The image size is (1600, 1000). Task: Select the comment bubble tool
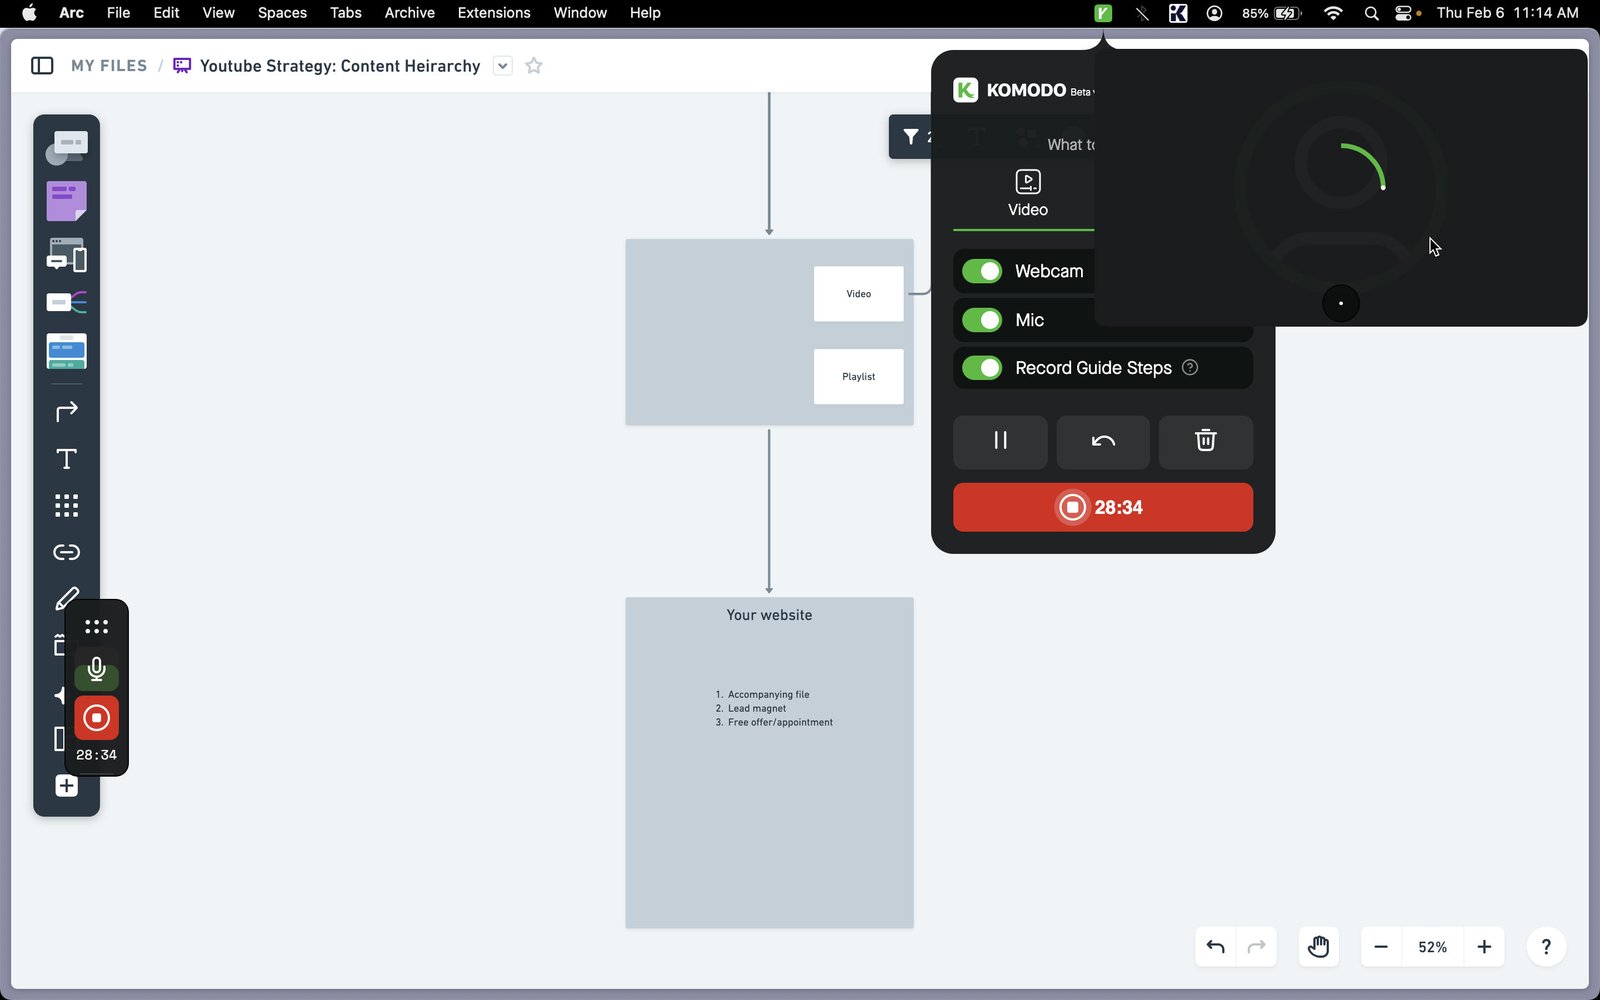(66, 148)
